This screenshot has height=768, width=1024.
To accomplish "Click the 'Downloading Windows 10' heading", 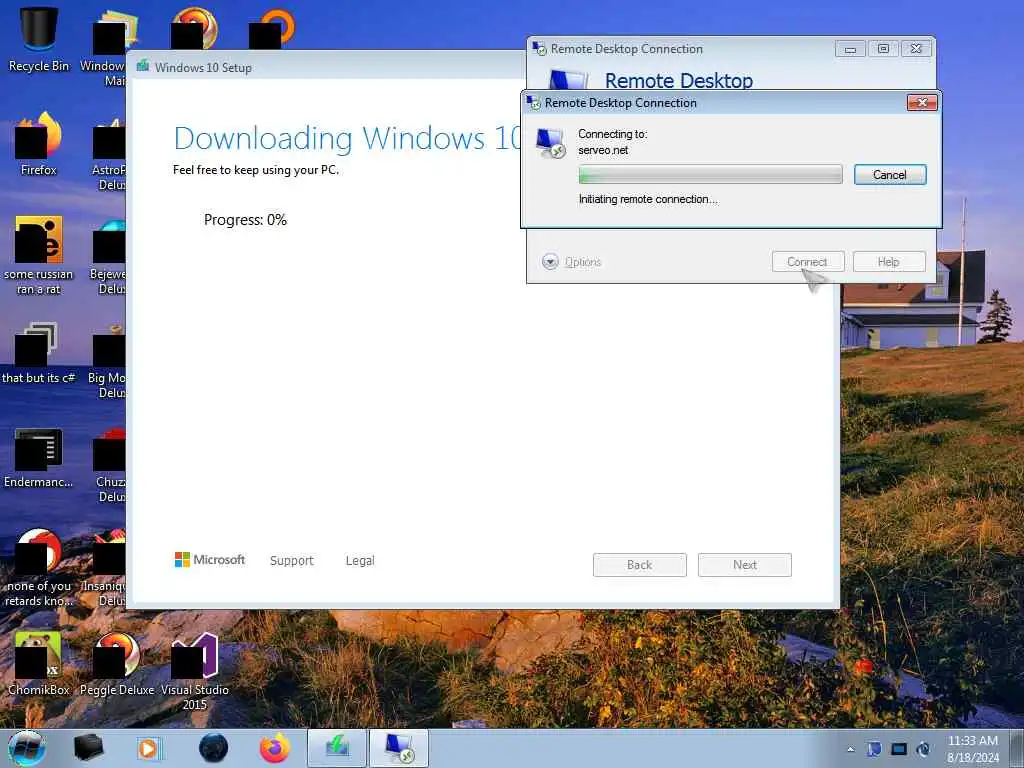I will 346,138.
